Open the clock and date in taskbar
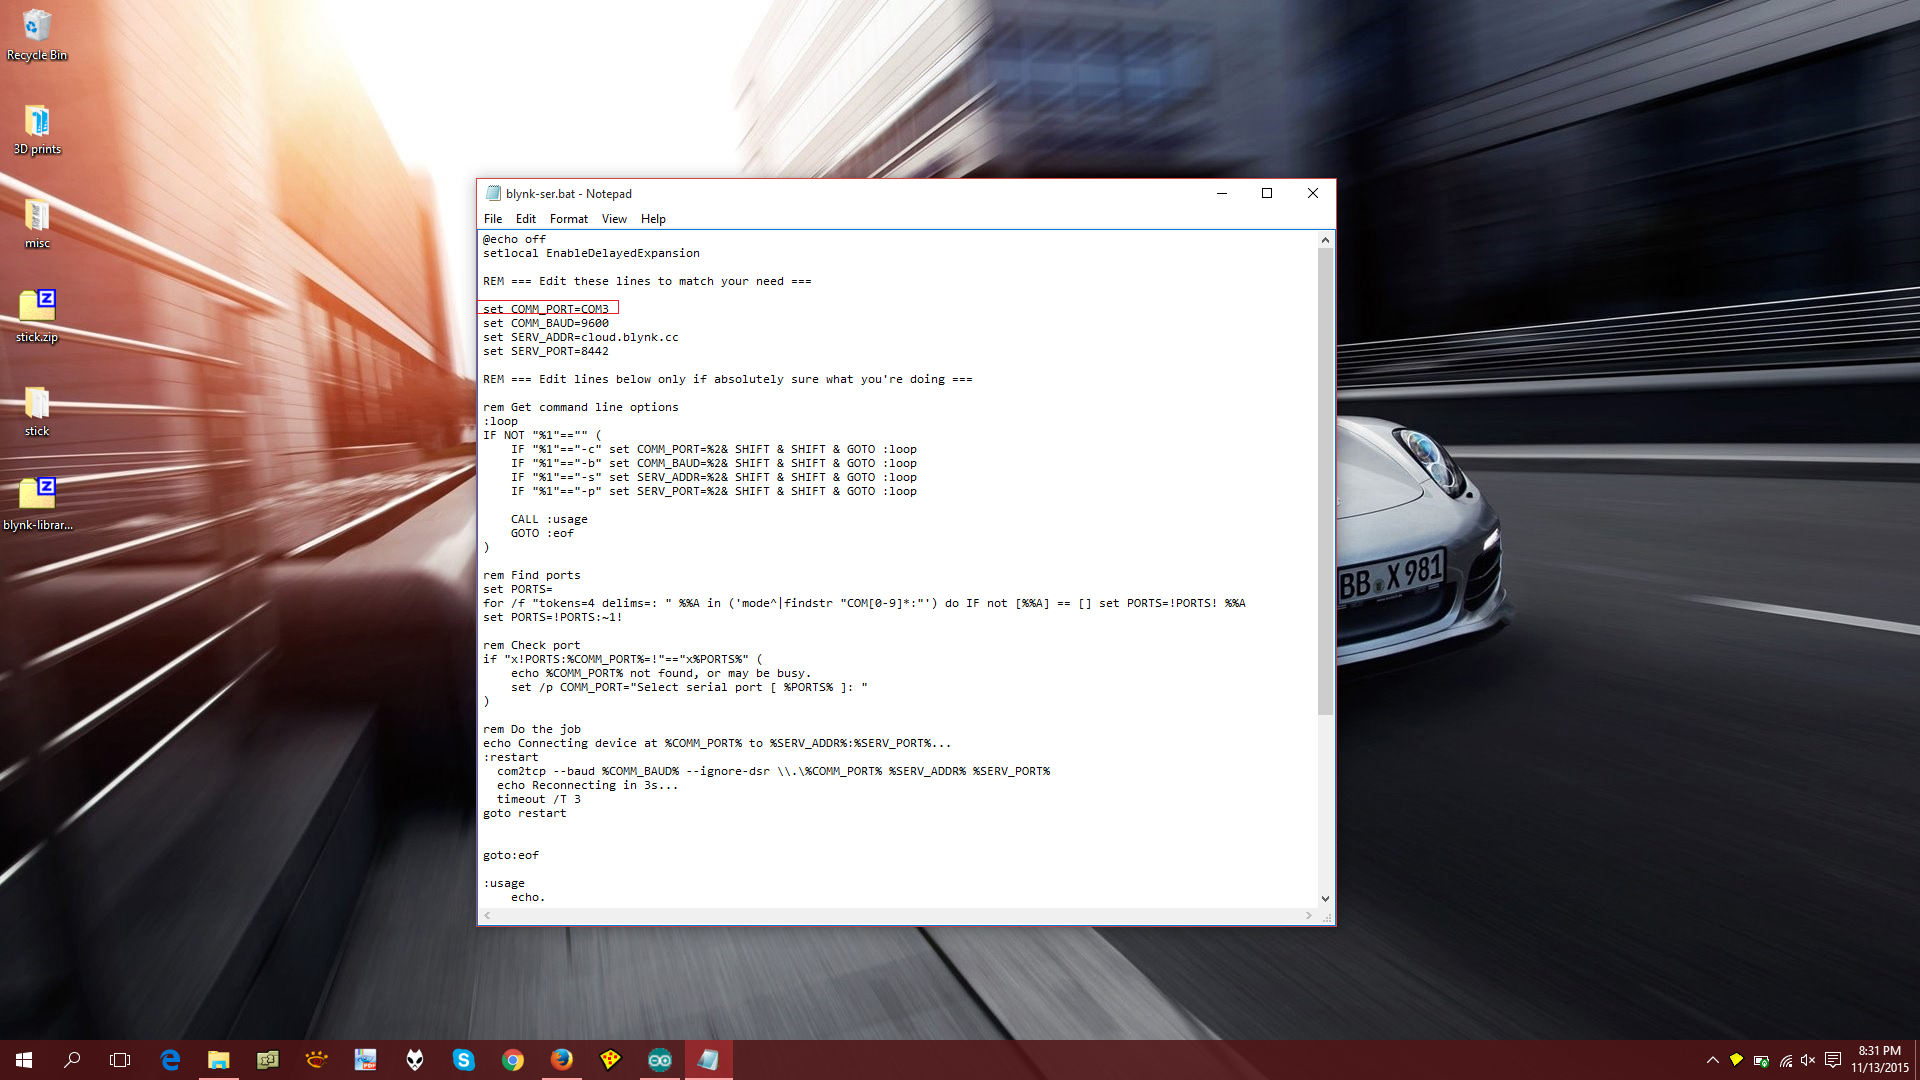This screenshot has height=1080, width=1920. point(1879,1060)
